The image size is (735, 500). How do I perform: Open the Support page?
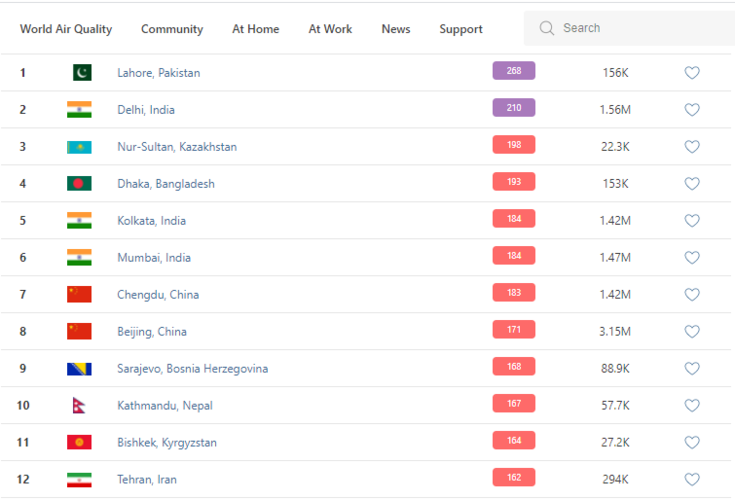coord(461,29)
